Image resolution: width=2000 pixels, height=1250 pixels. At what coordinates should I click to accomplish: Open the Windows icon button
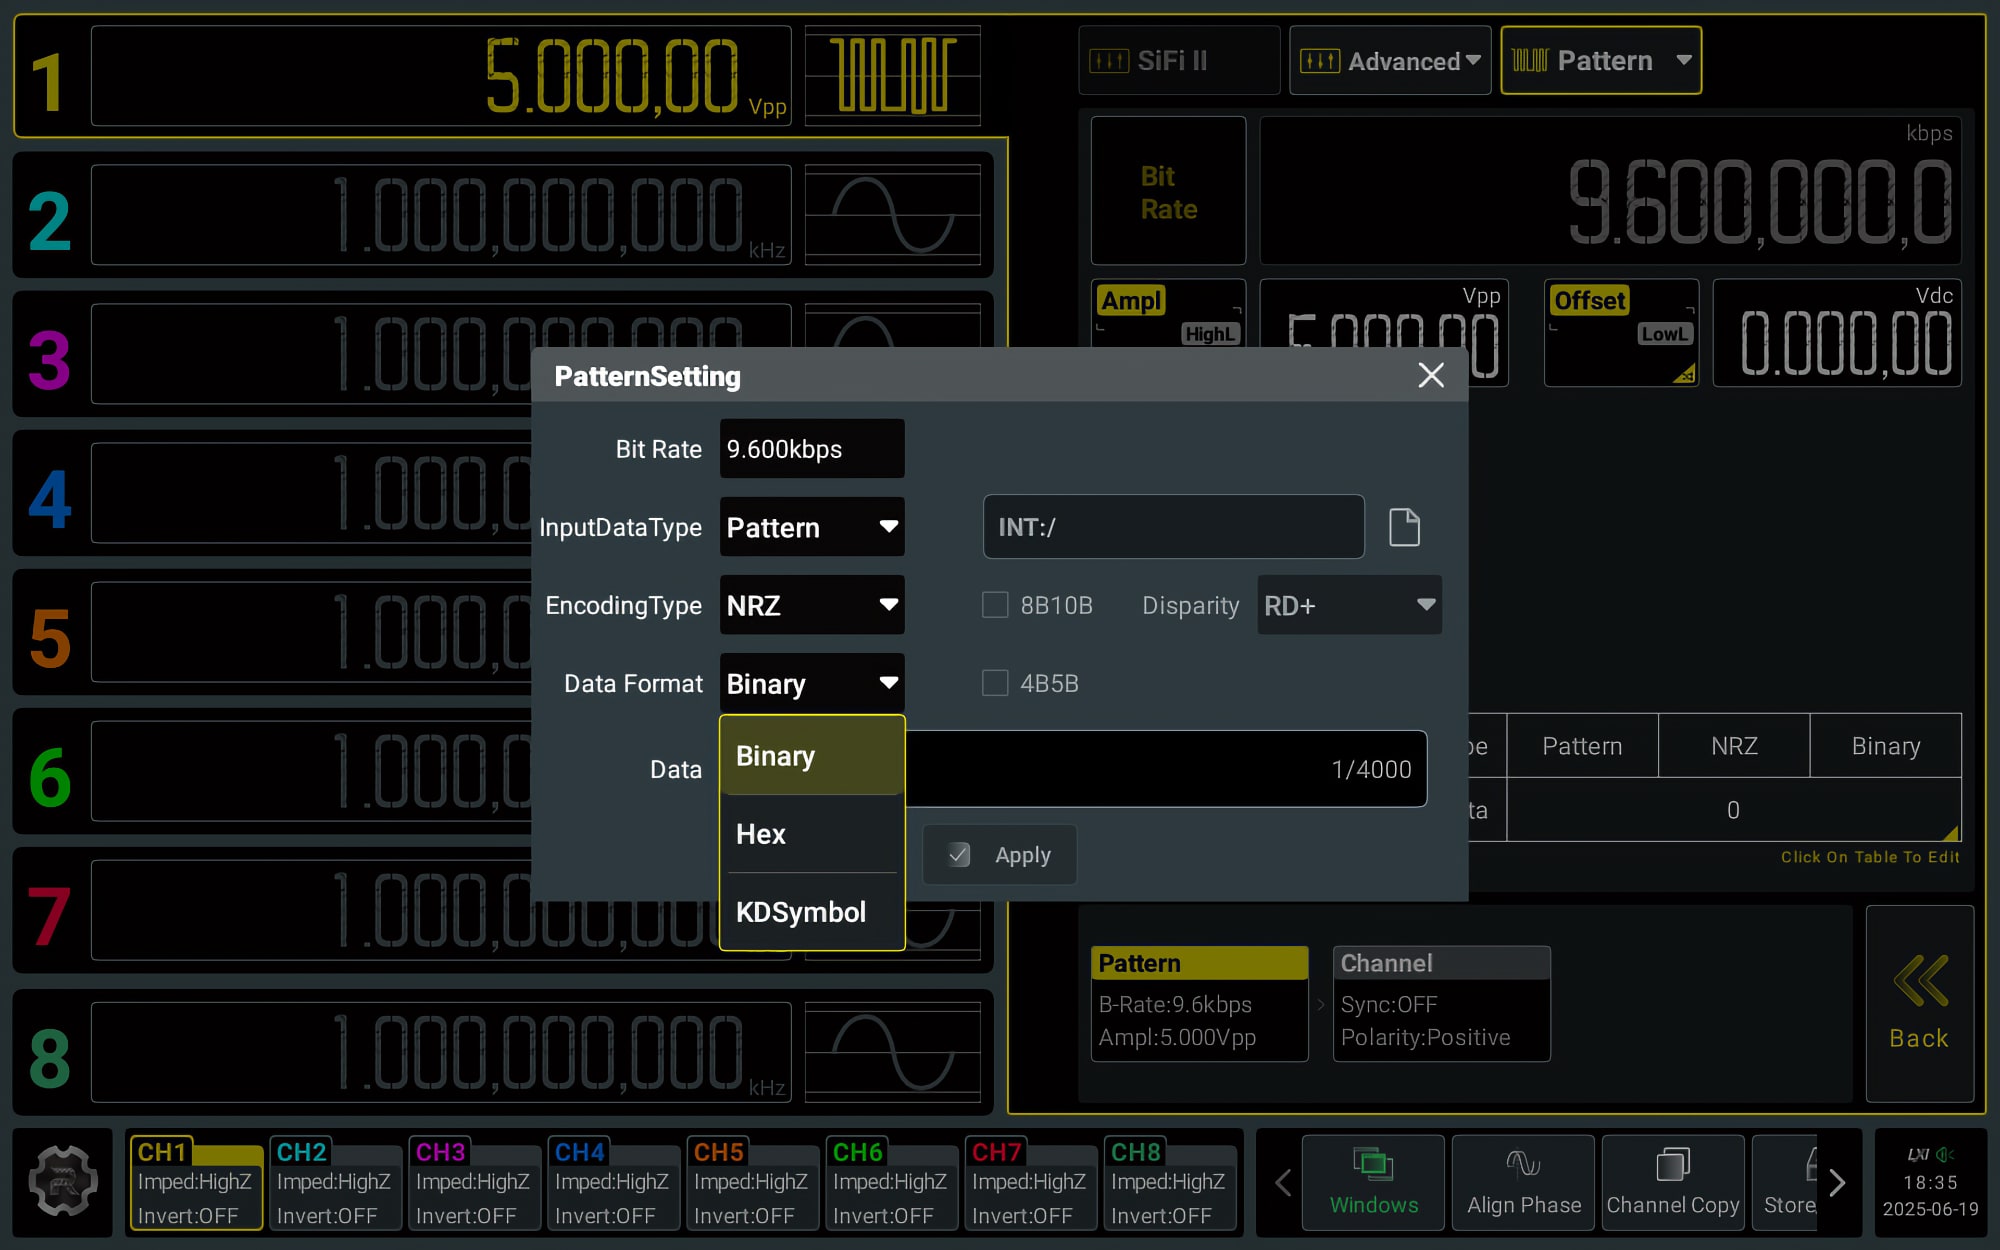point(1373,1183)
